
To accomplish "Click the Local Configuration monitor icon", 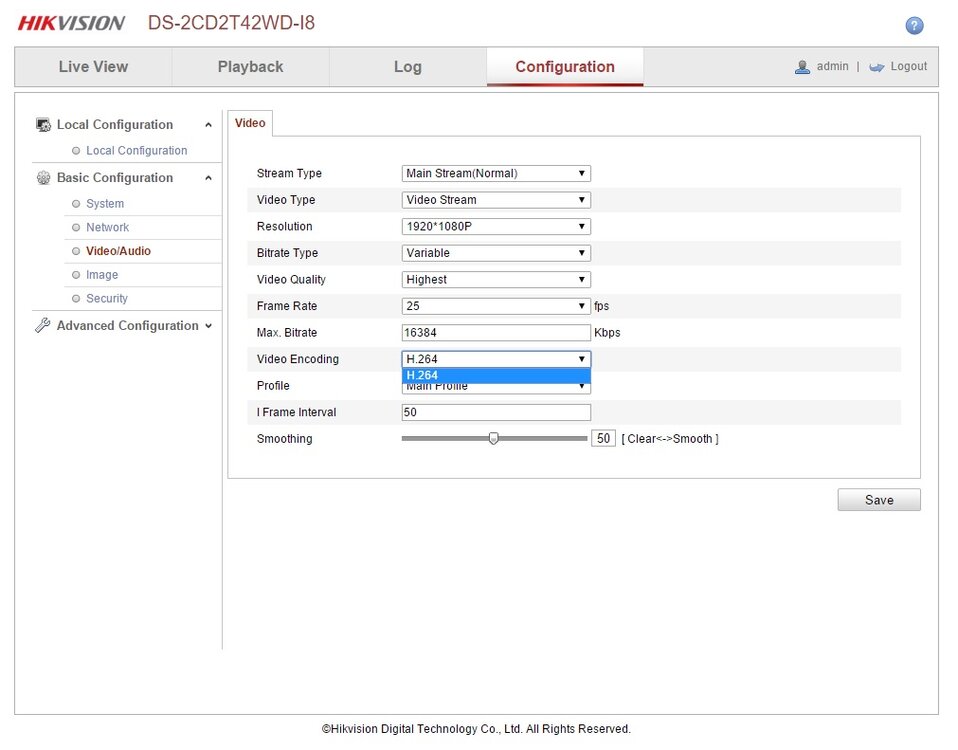I will [43, 125].
